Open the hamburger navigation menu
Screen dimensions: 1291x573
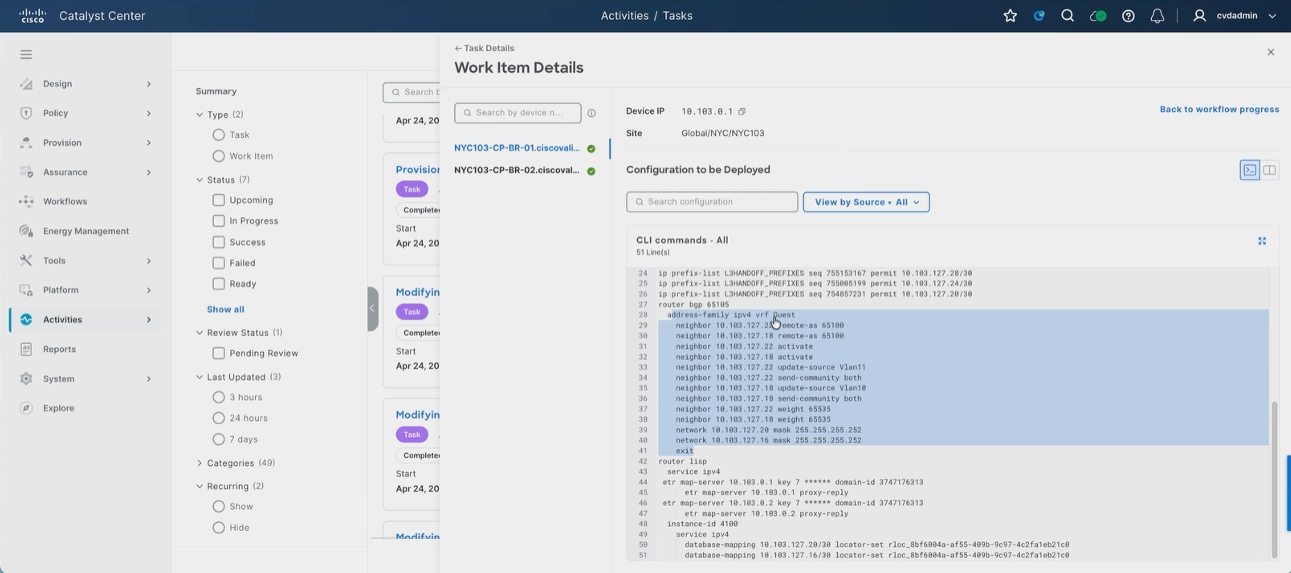click(x=26, y=54)
